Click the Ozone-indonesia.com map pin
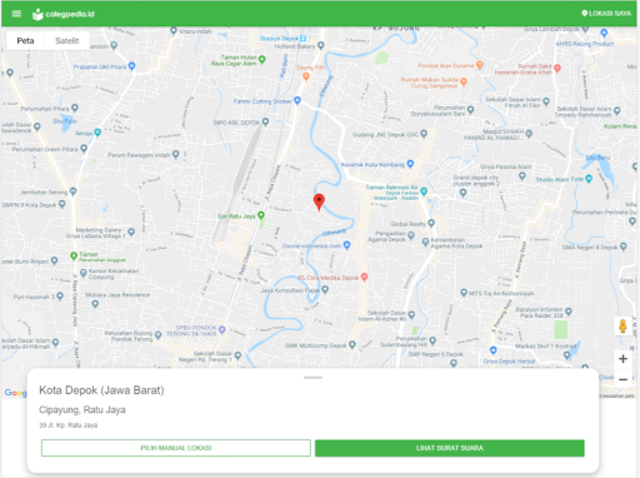This screenshot has height=478, width=640. (347, 245)
